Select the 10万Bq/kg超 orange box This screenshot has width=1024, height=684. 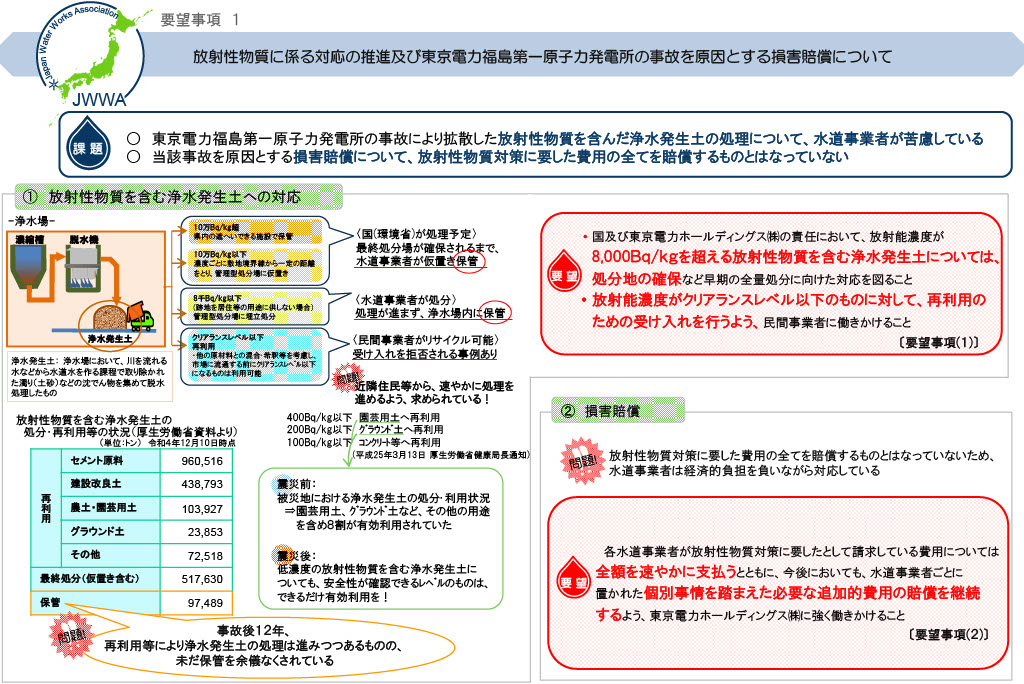[x=257, y=231]
